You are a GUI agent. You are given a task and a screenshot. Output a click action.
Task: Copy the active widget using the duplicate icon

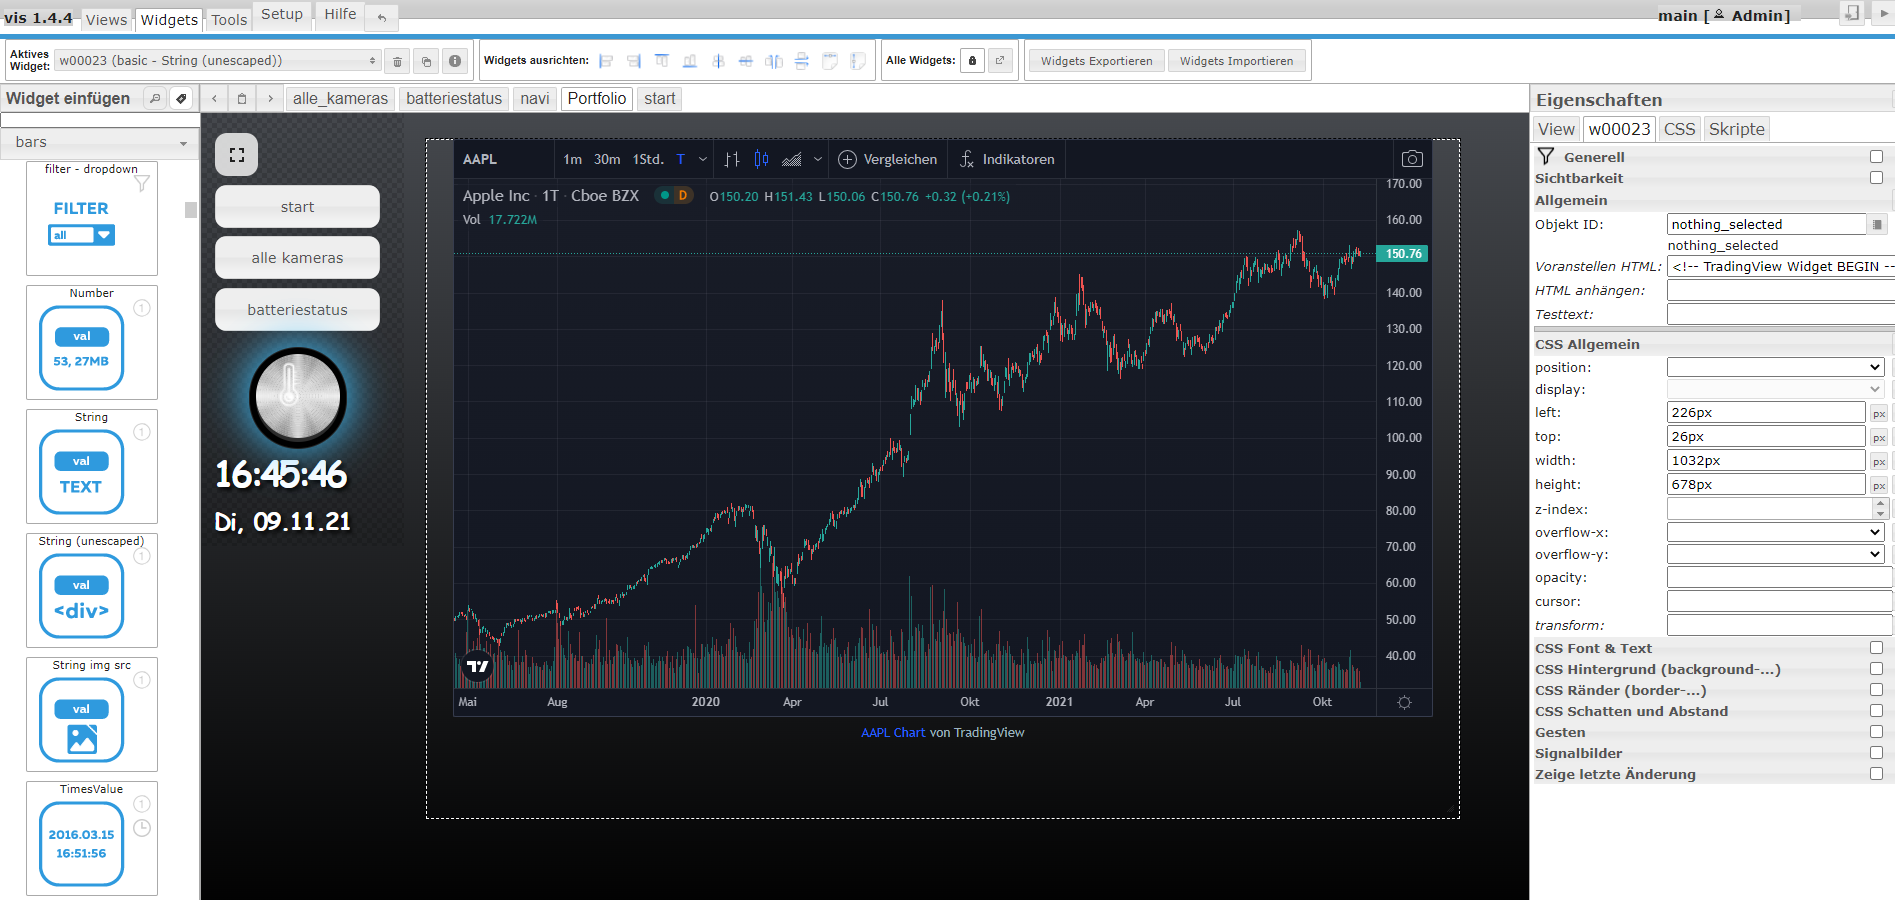426,61
